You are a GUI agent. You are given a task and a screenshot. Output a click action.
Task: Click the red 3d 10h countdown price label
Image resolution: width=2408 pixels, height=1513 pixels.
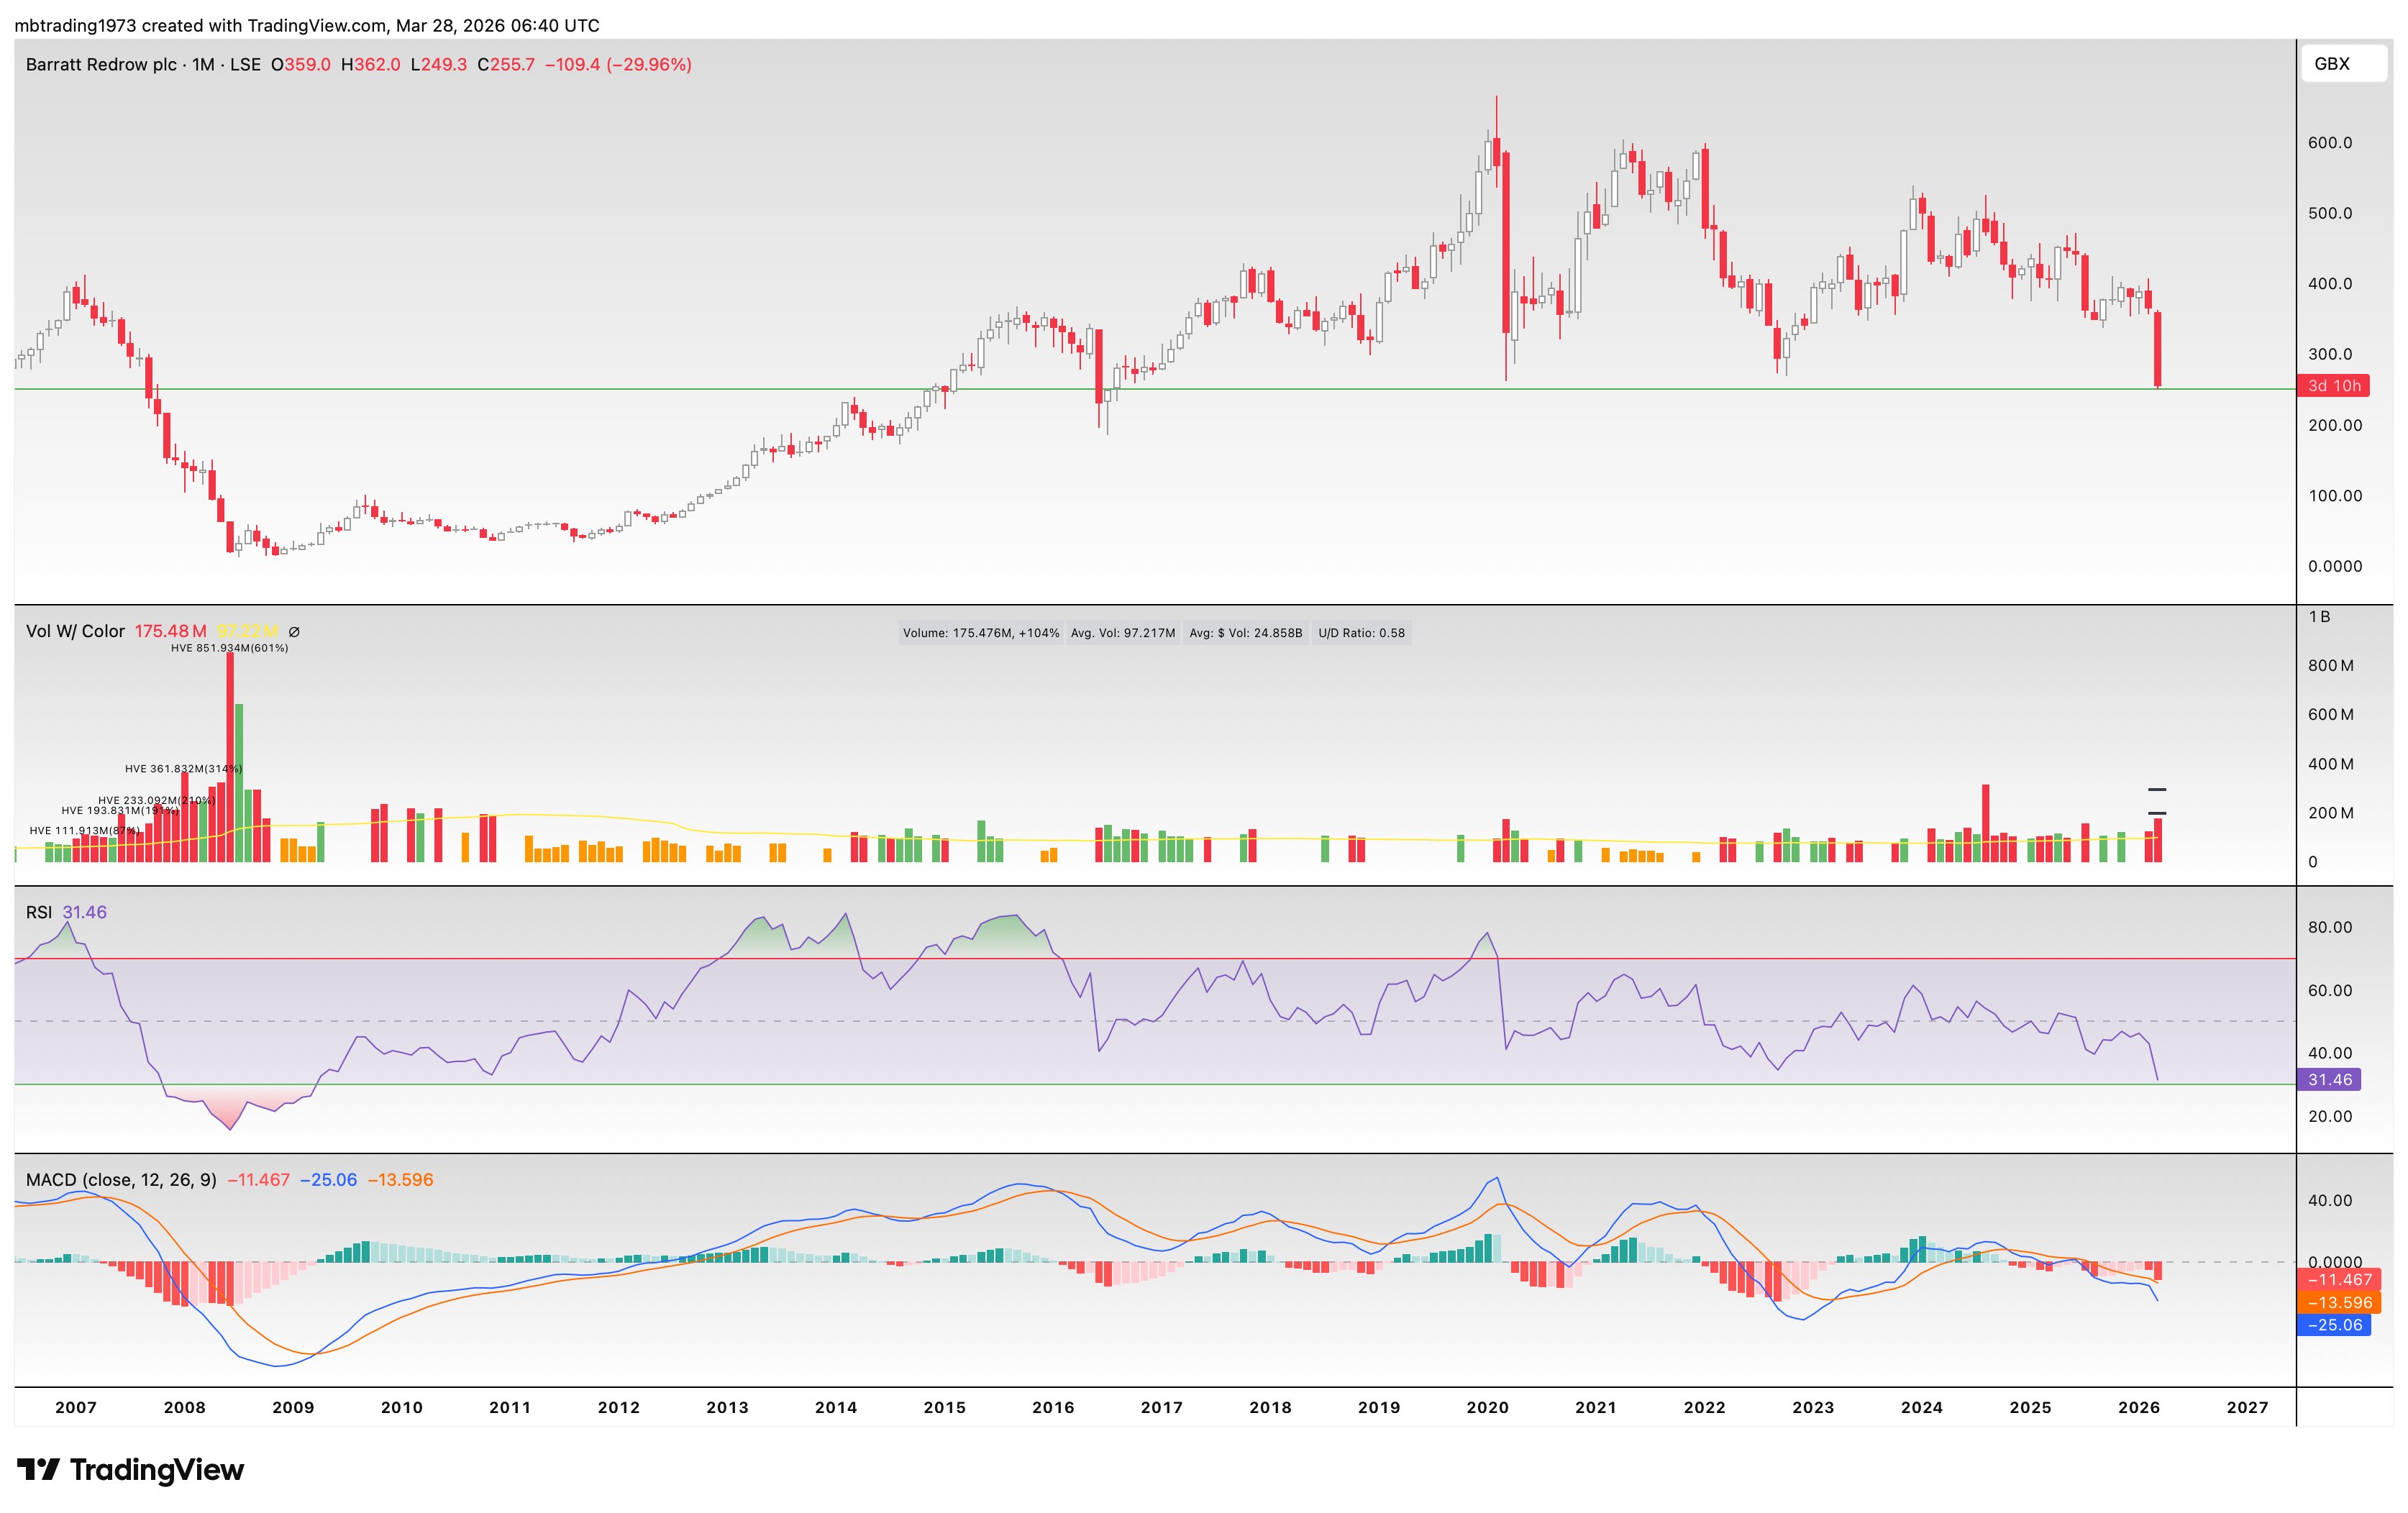click(2334, 385)
